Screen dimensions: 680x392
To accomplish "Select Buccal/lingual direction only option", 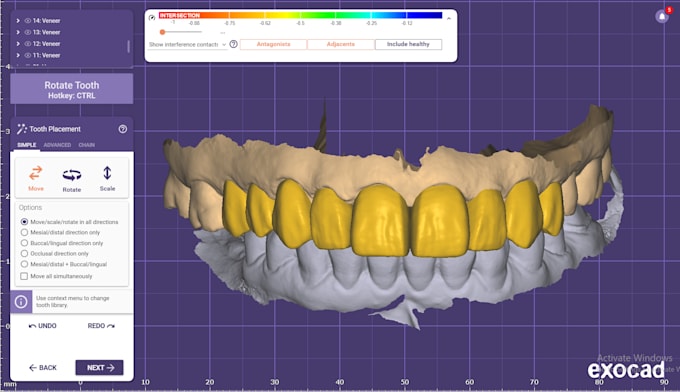I will (x=24, y=243).
